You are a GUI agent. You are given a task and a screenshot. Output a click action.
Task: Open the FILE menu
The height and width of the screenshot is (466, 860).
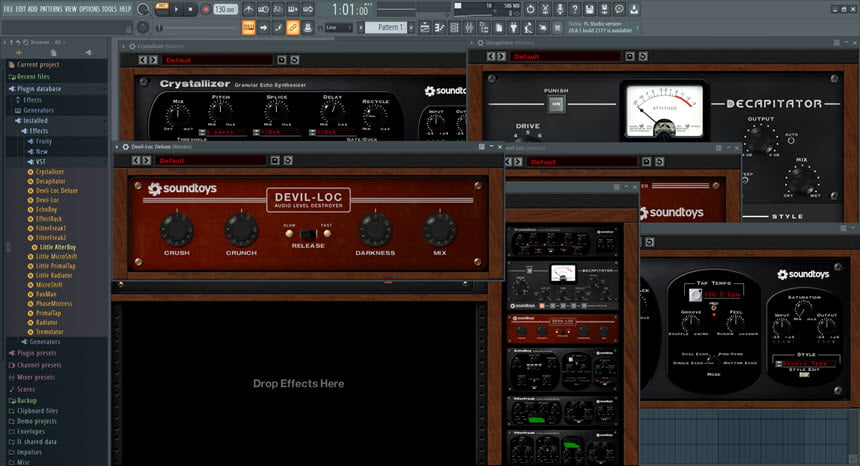pyautogui.click(x=8, y=9)
